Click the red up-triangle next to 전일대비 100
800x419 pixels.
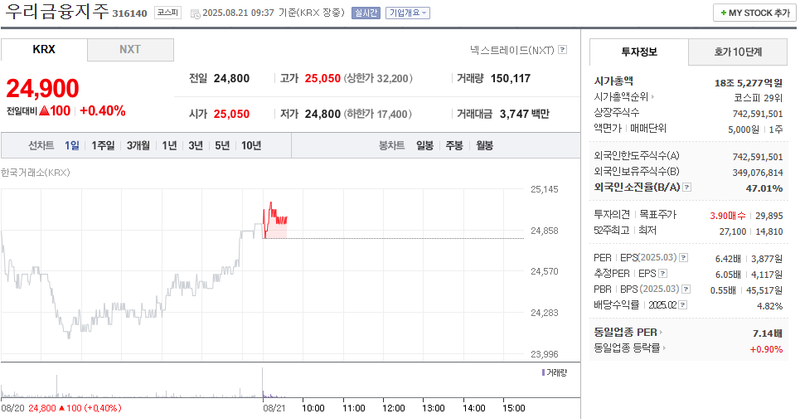[44, 111]
